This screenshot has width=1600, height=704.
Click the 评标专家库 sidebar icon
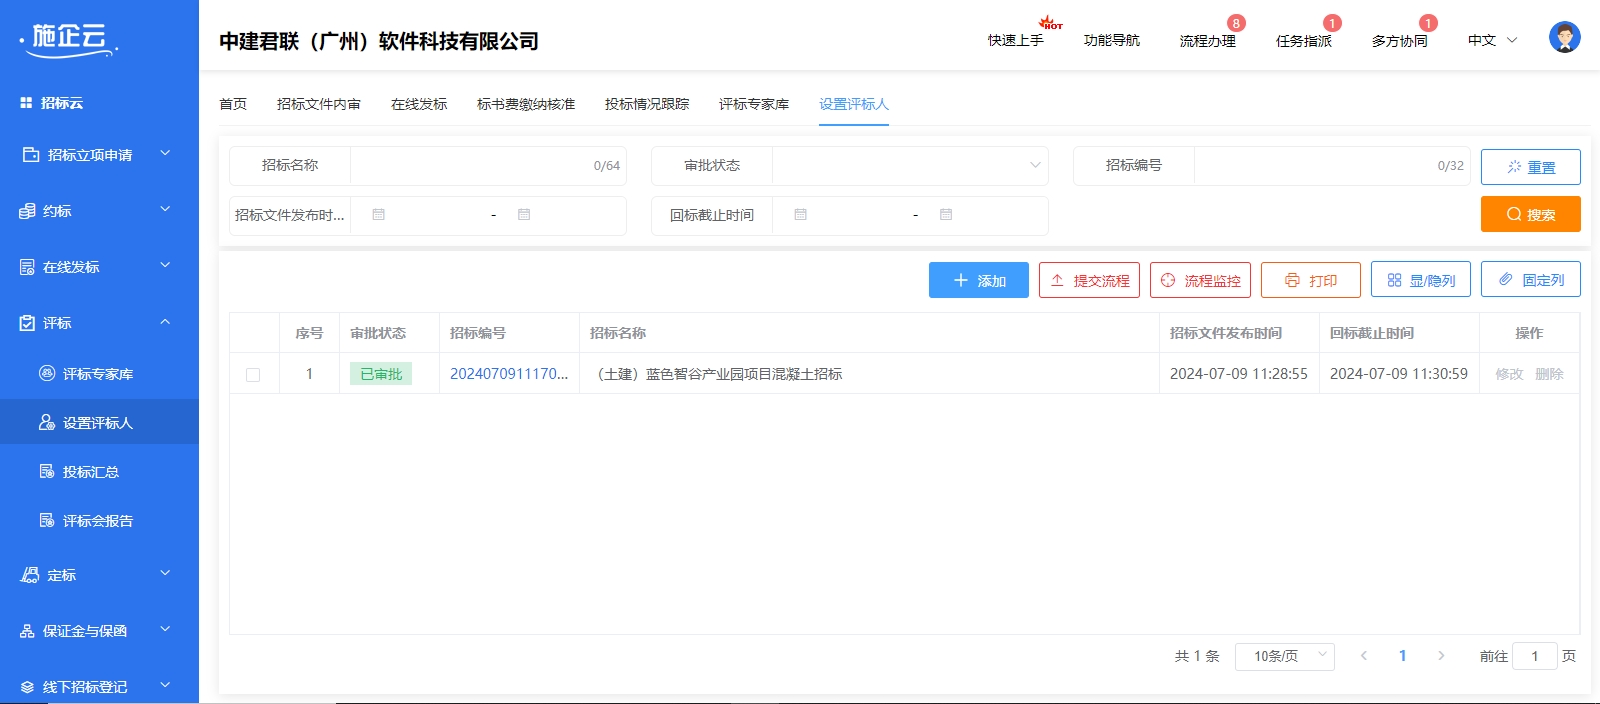[47, 373]
